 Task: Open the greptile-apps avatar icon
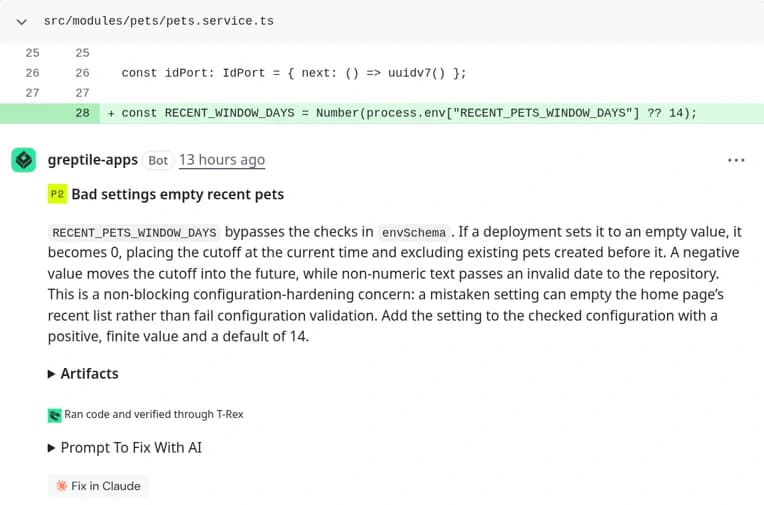[23, 160]
